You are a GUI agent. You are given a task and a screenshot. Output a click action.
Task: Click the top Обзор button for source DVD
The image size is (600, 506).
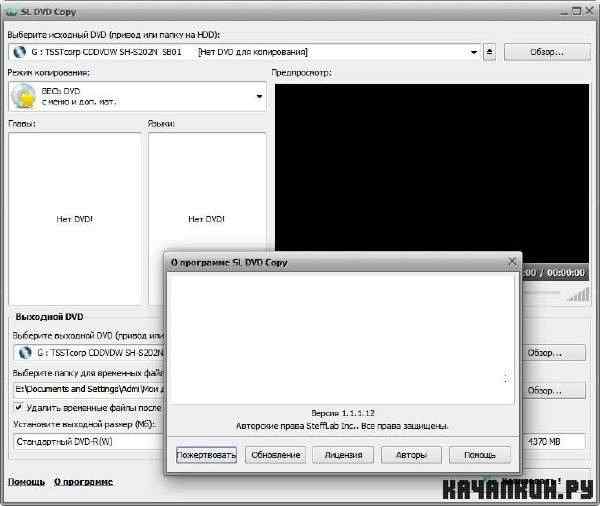547,52
